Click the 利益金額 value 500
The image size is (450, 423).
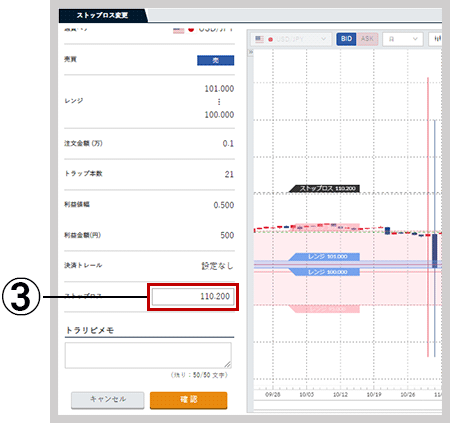click(x=227, y=235)
